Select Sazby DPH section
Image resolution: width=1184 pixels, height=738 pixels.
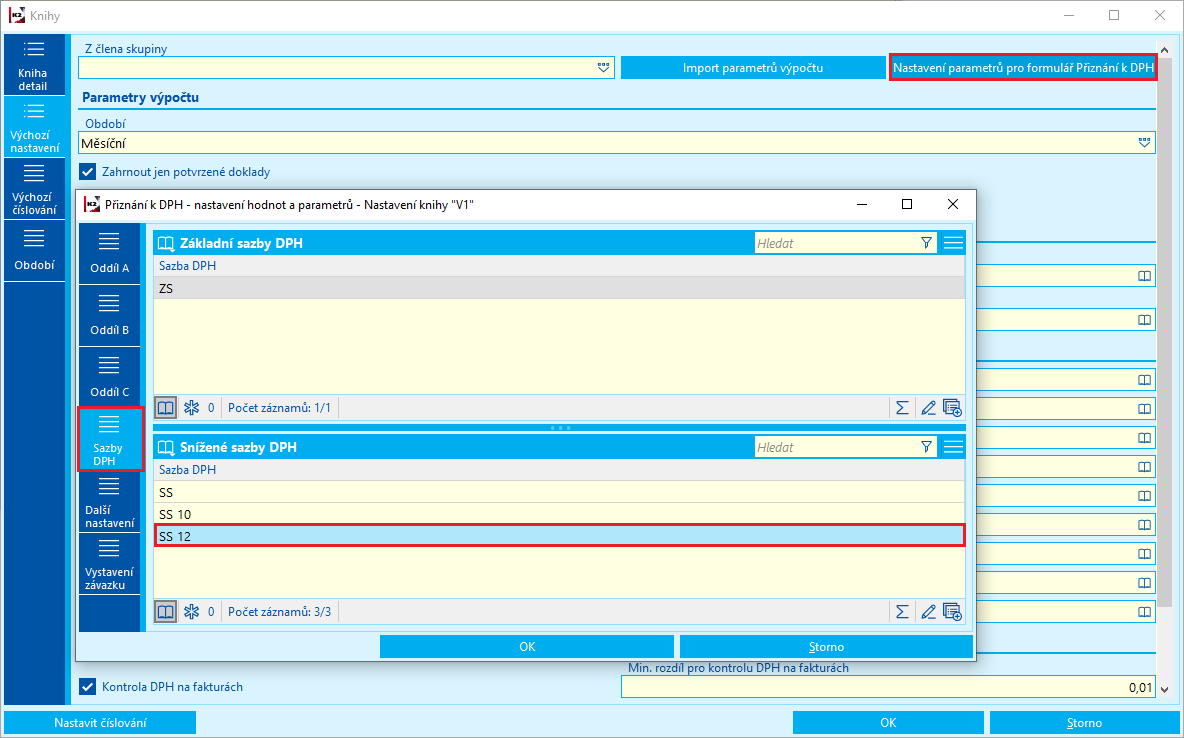(x=110, y=440)
